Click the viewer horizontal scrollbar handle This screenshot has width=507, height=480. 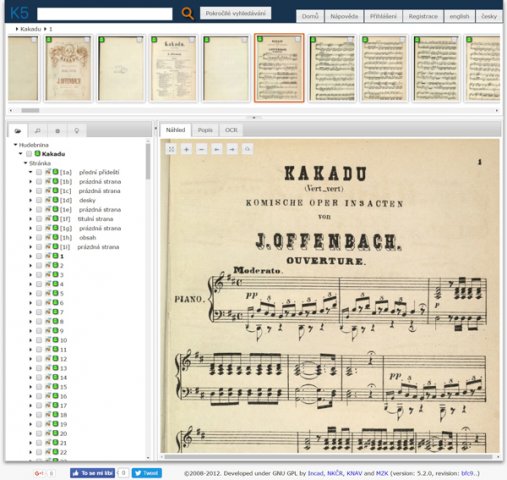tap(328, 457)
